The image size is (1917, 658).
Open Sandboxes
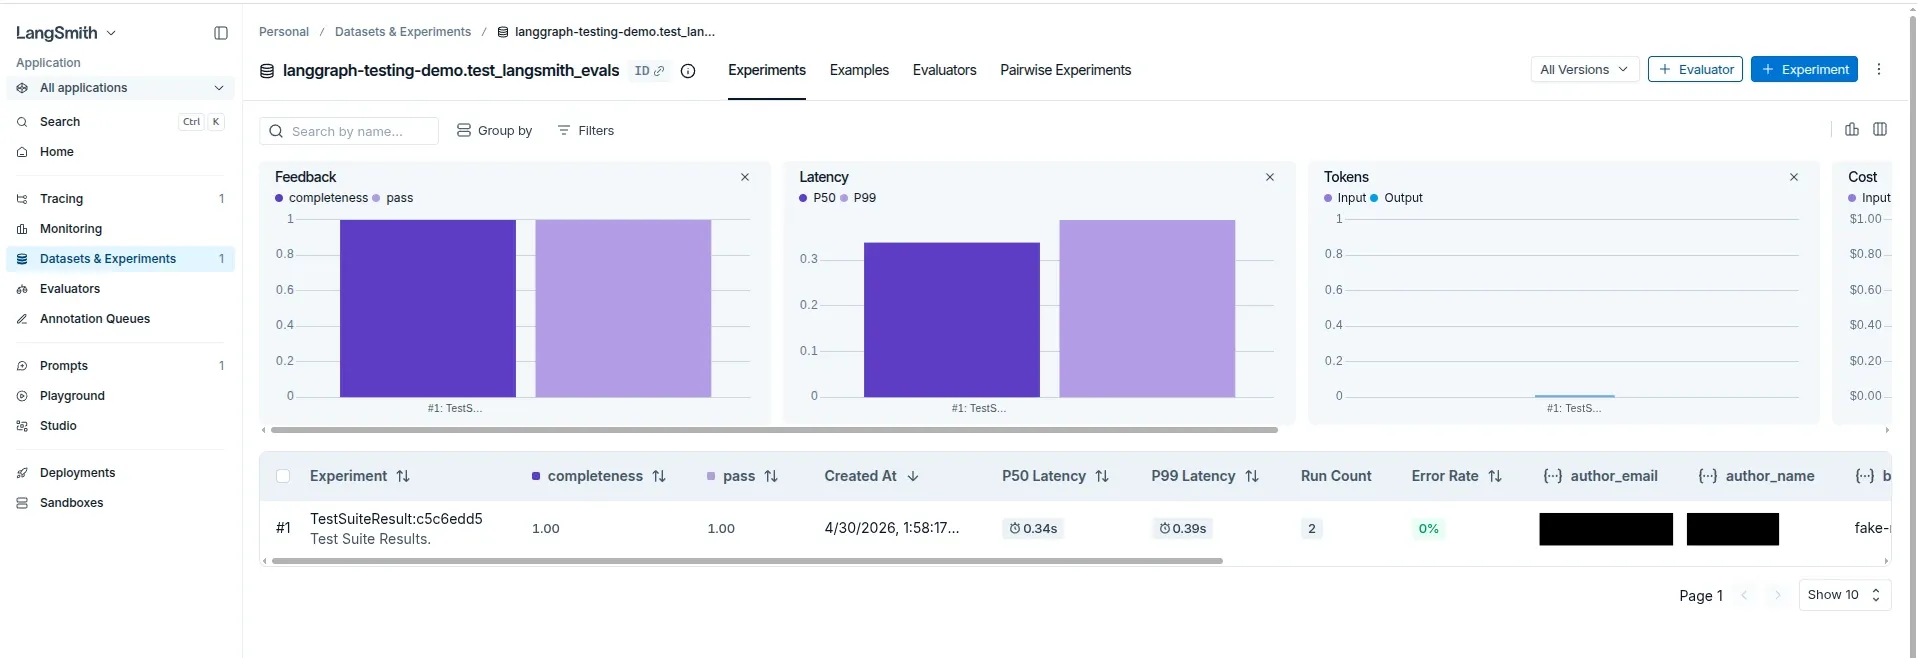click(120, 503)
